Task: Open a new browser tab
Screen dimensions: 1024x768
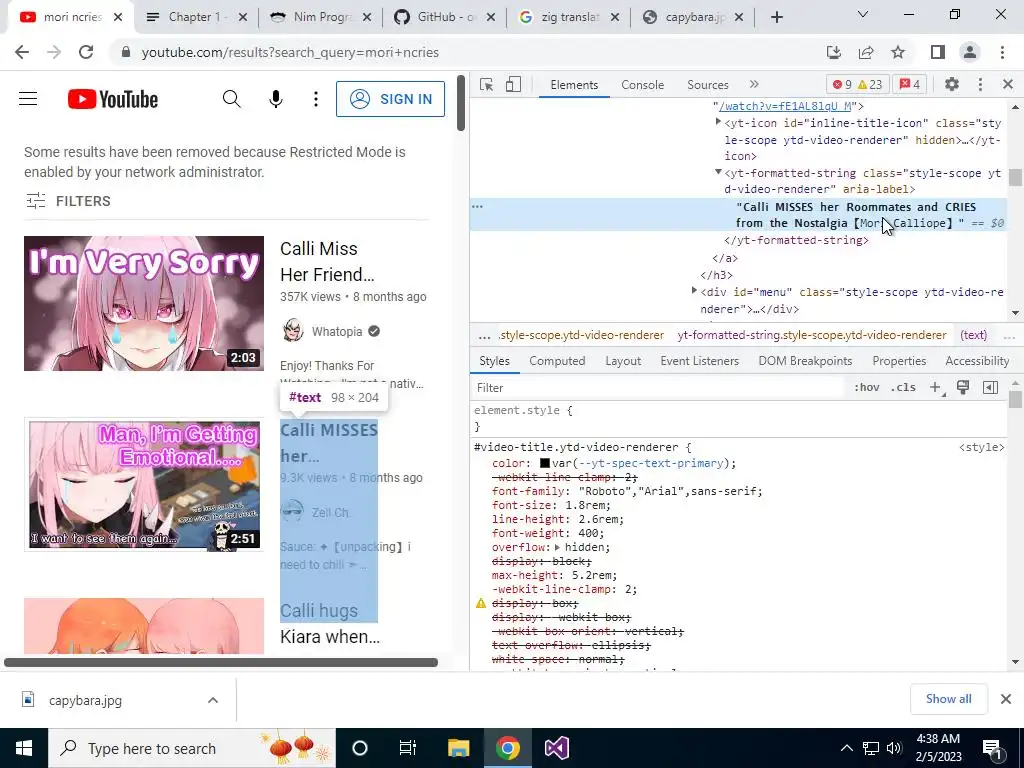Action: point(776,17)
